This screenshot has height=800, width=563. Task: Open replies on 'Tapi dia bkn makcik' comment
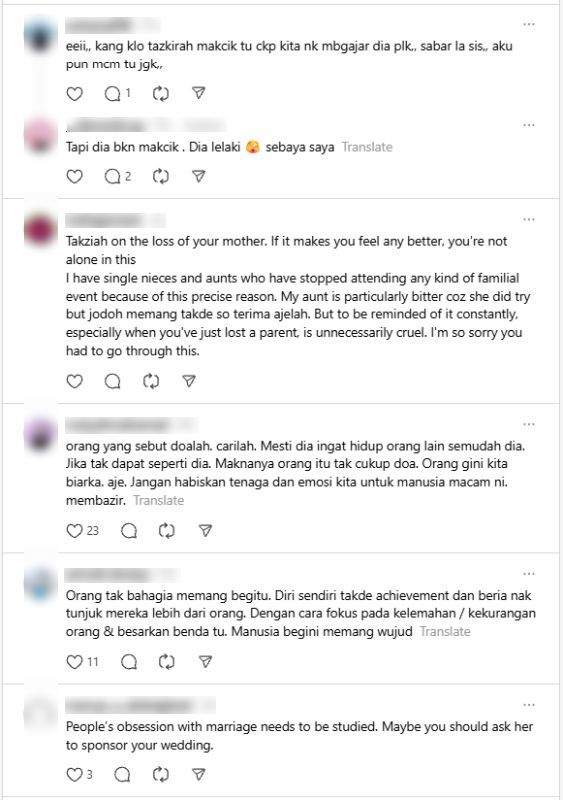click(117, 177)
